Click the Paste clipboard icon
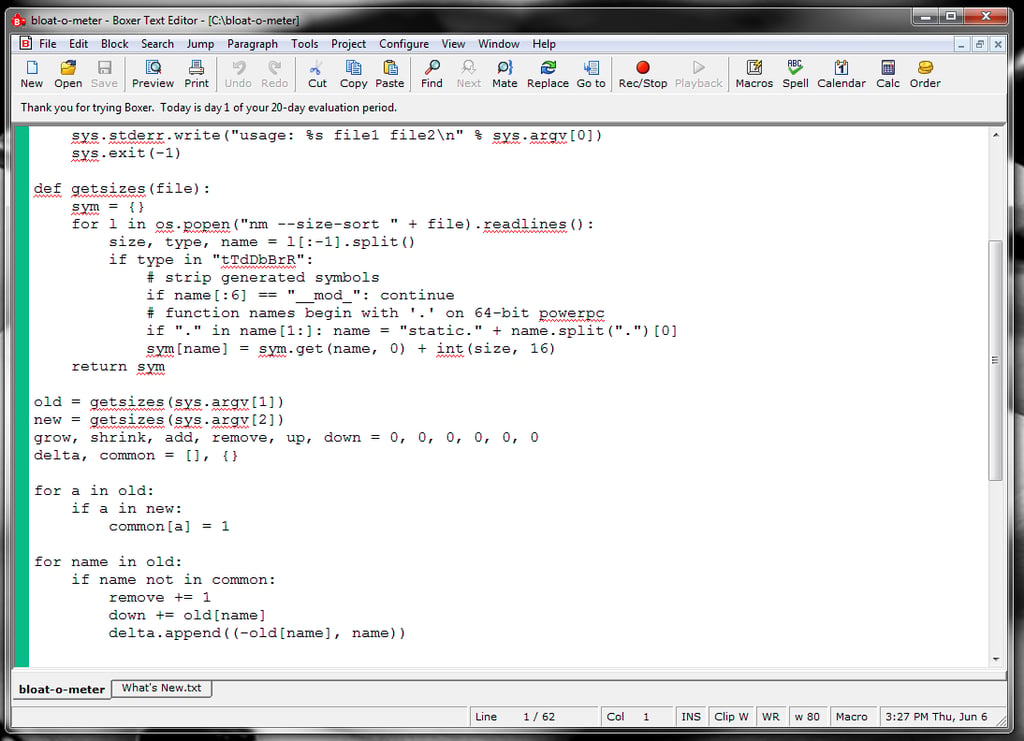The width and height of the screenshot is (1024, 741). (390, 74)
